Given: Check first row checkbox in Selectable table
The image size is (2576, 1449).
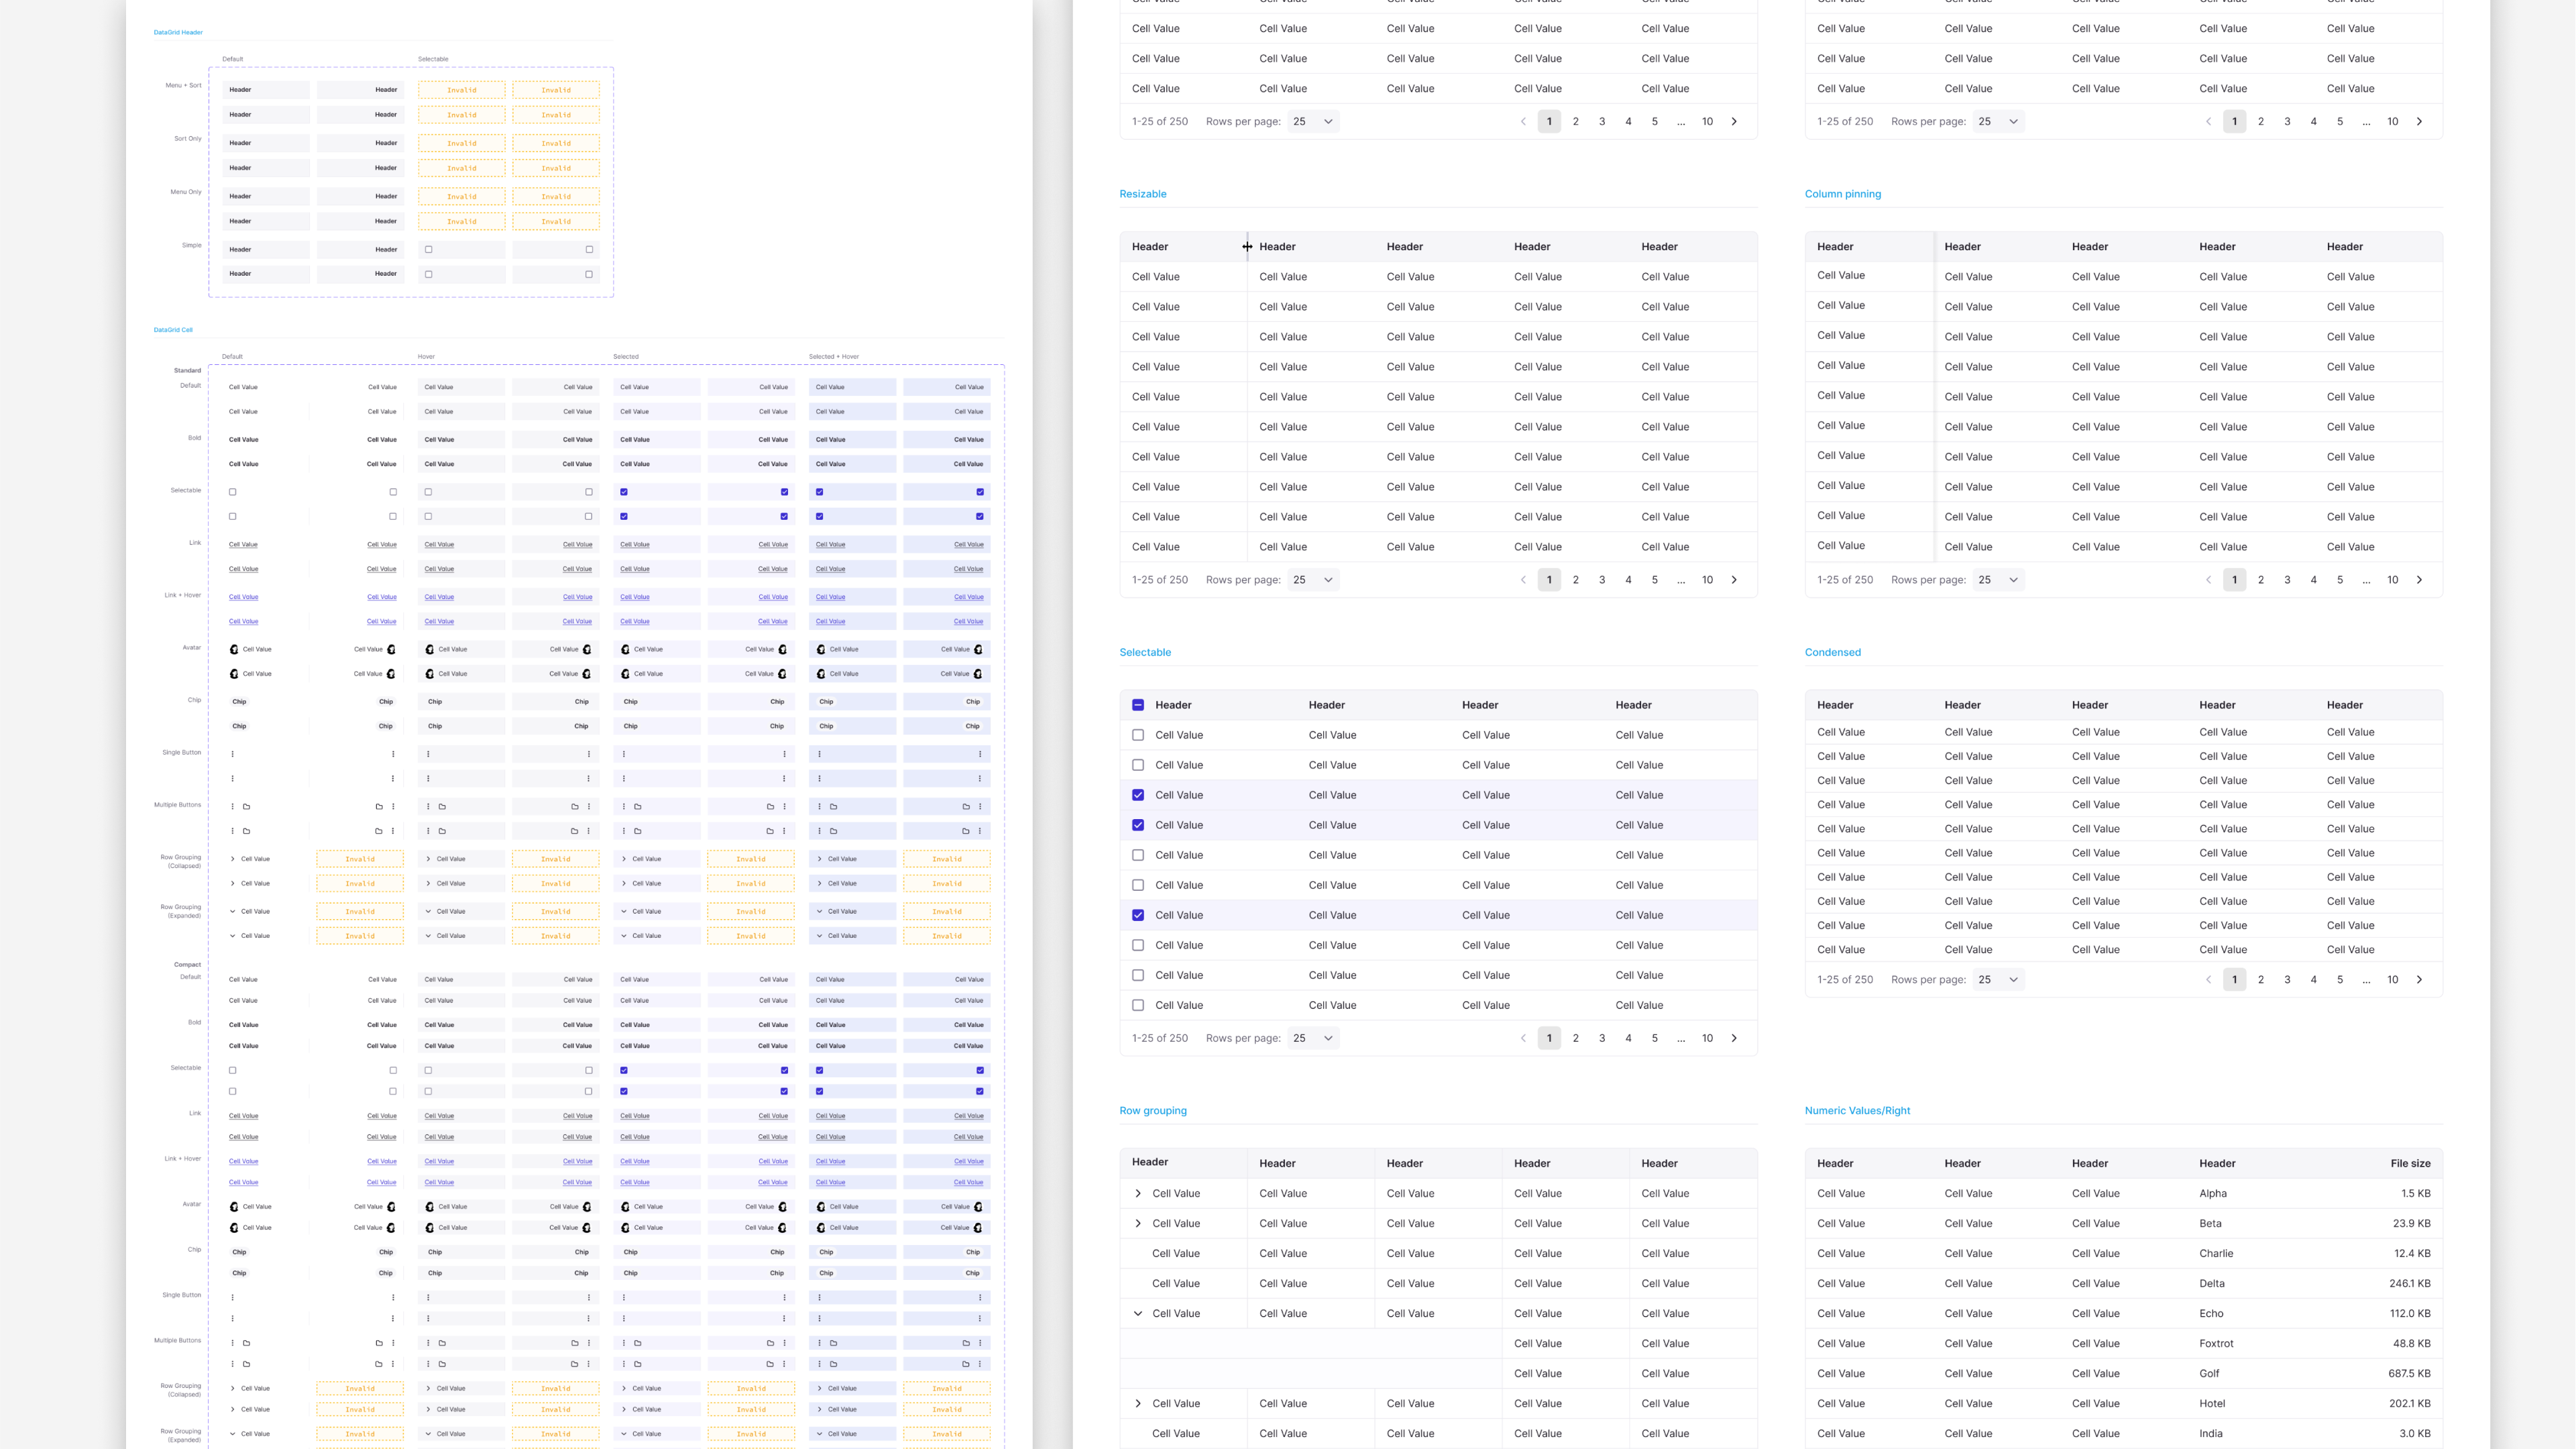Looking at the screenshot, I should [1138, 735].
